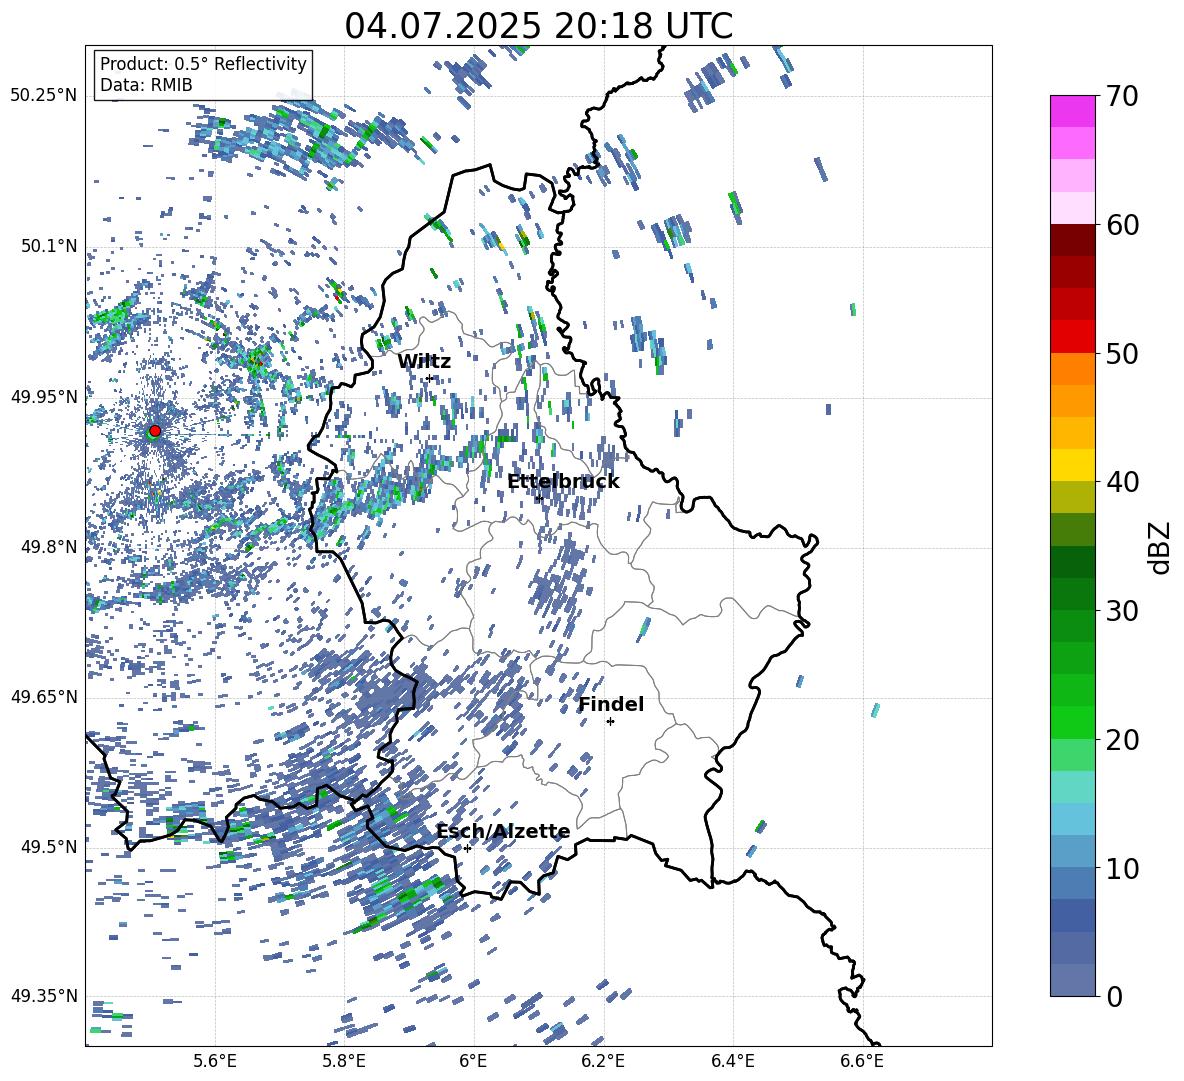Click the colorbar value 40
The width and height of the screenshot is (1184, 1081).
pyautogui.click(x=1122, y=482)
